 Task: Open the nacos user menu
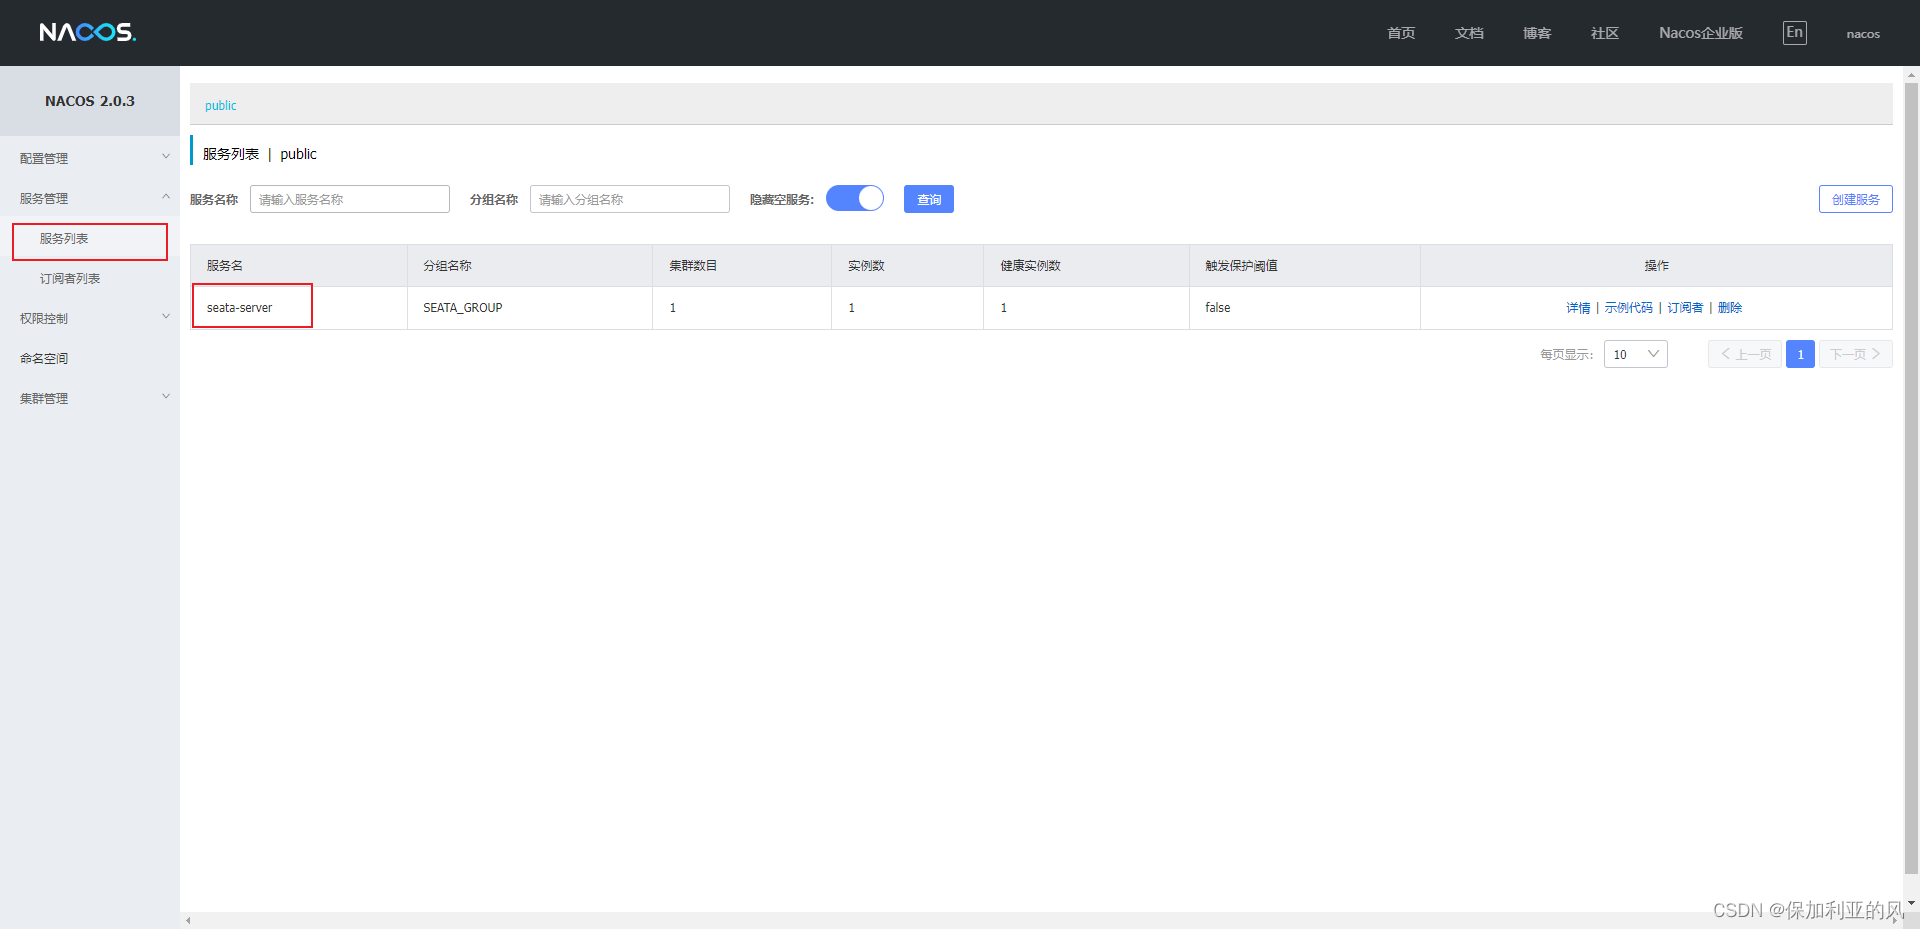click(1863, 34)
